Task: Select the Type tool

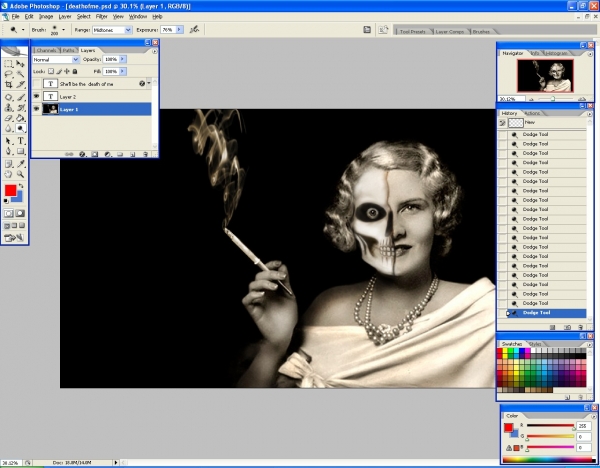Action: click(20, 141)
